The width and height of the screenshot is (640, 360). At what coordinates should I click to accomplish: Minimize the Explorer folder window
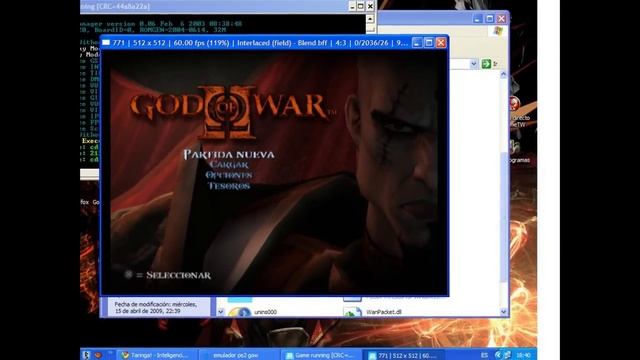[478, 18]
